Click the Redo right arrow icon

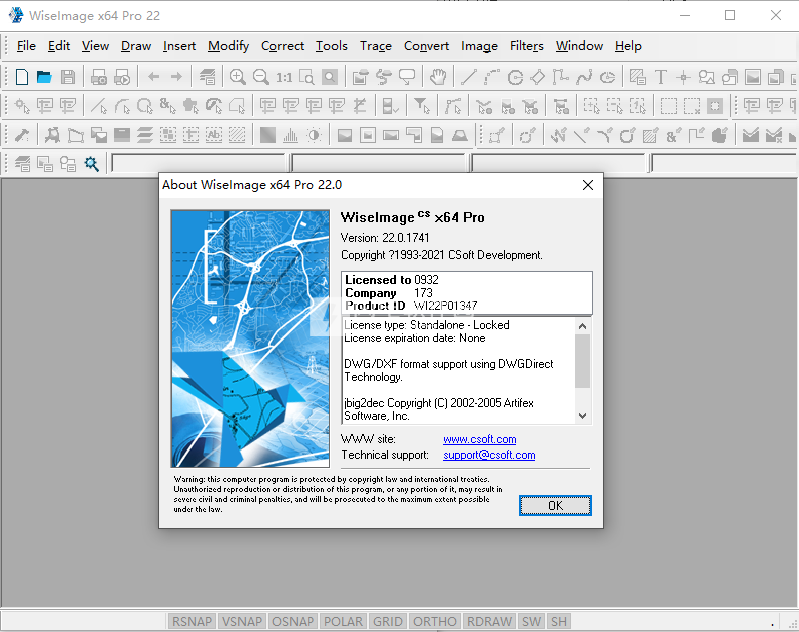176,77
